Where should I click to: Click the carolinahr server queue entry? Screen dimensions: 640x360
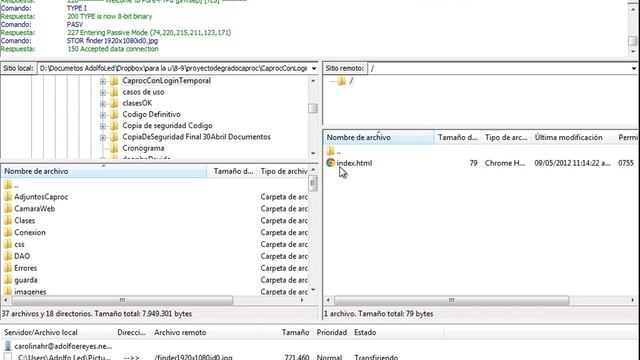click(x=63, y=346)
